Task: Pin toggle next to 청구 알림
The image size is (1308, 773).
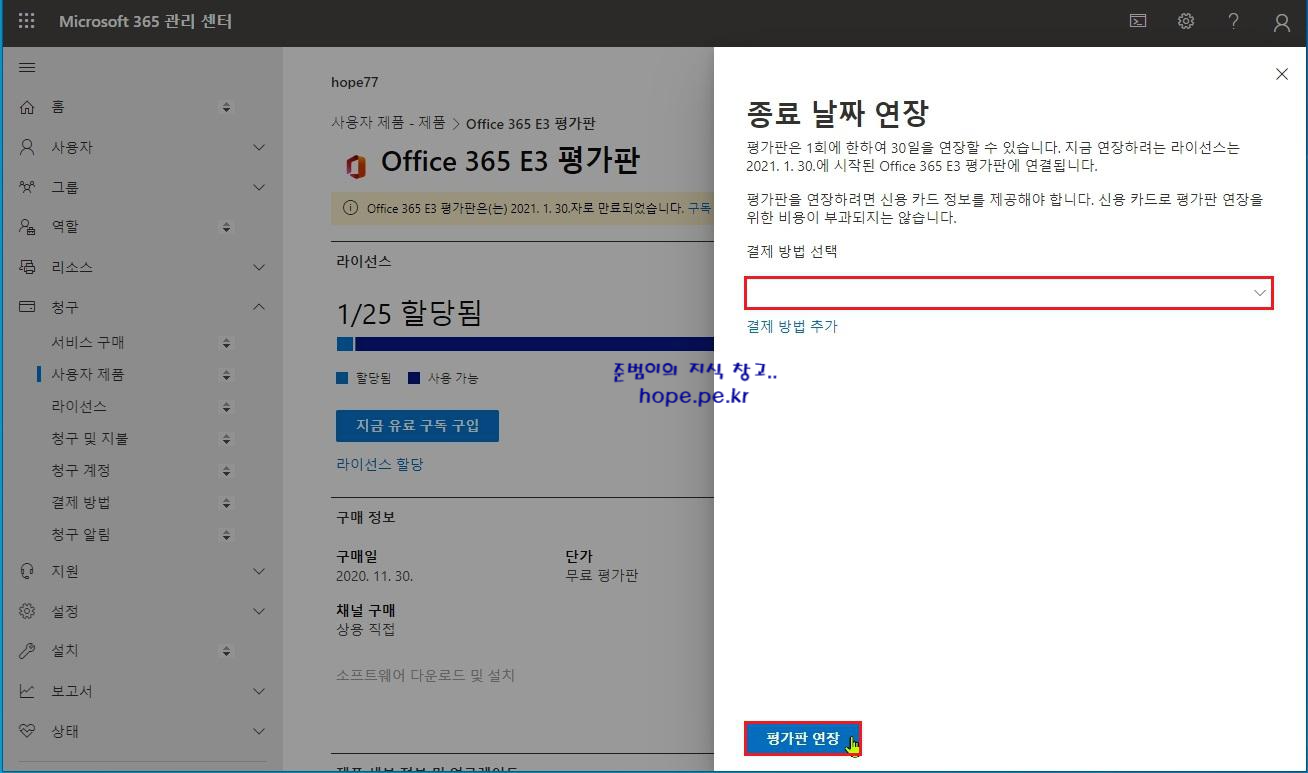Action: [x=226, y=535]
